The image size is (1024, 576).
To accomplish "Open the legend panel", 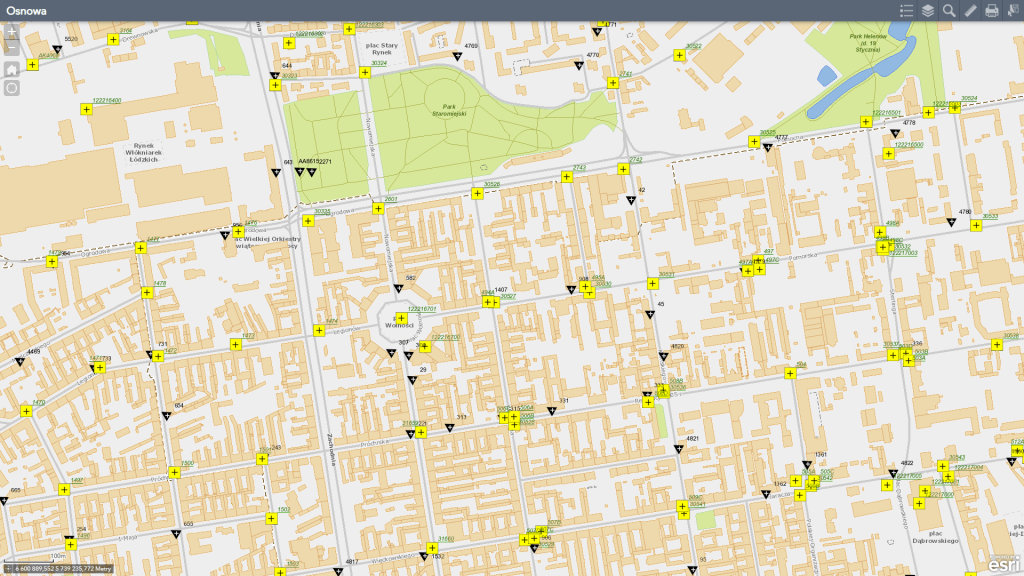I will coord(907,11).
